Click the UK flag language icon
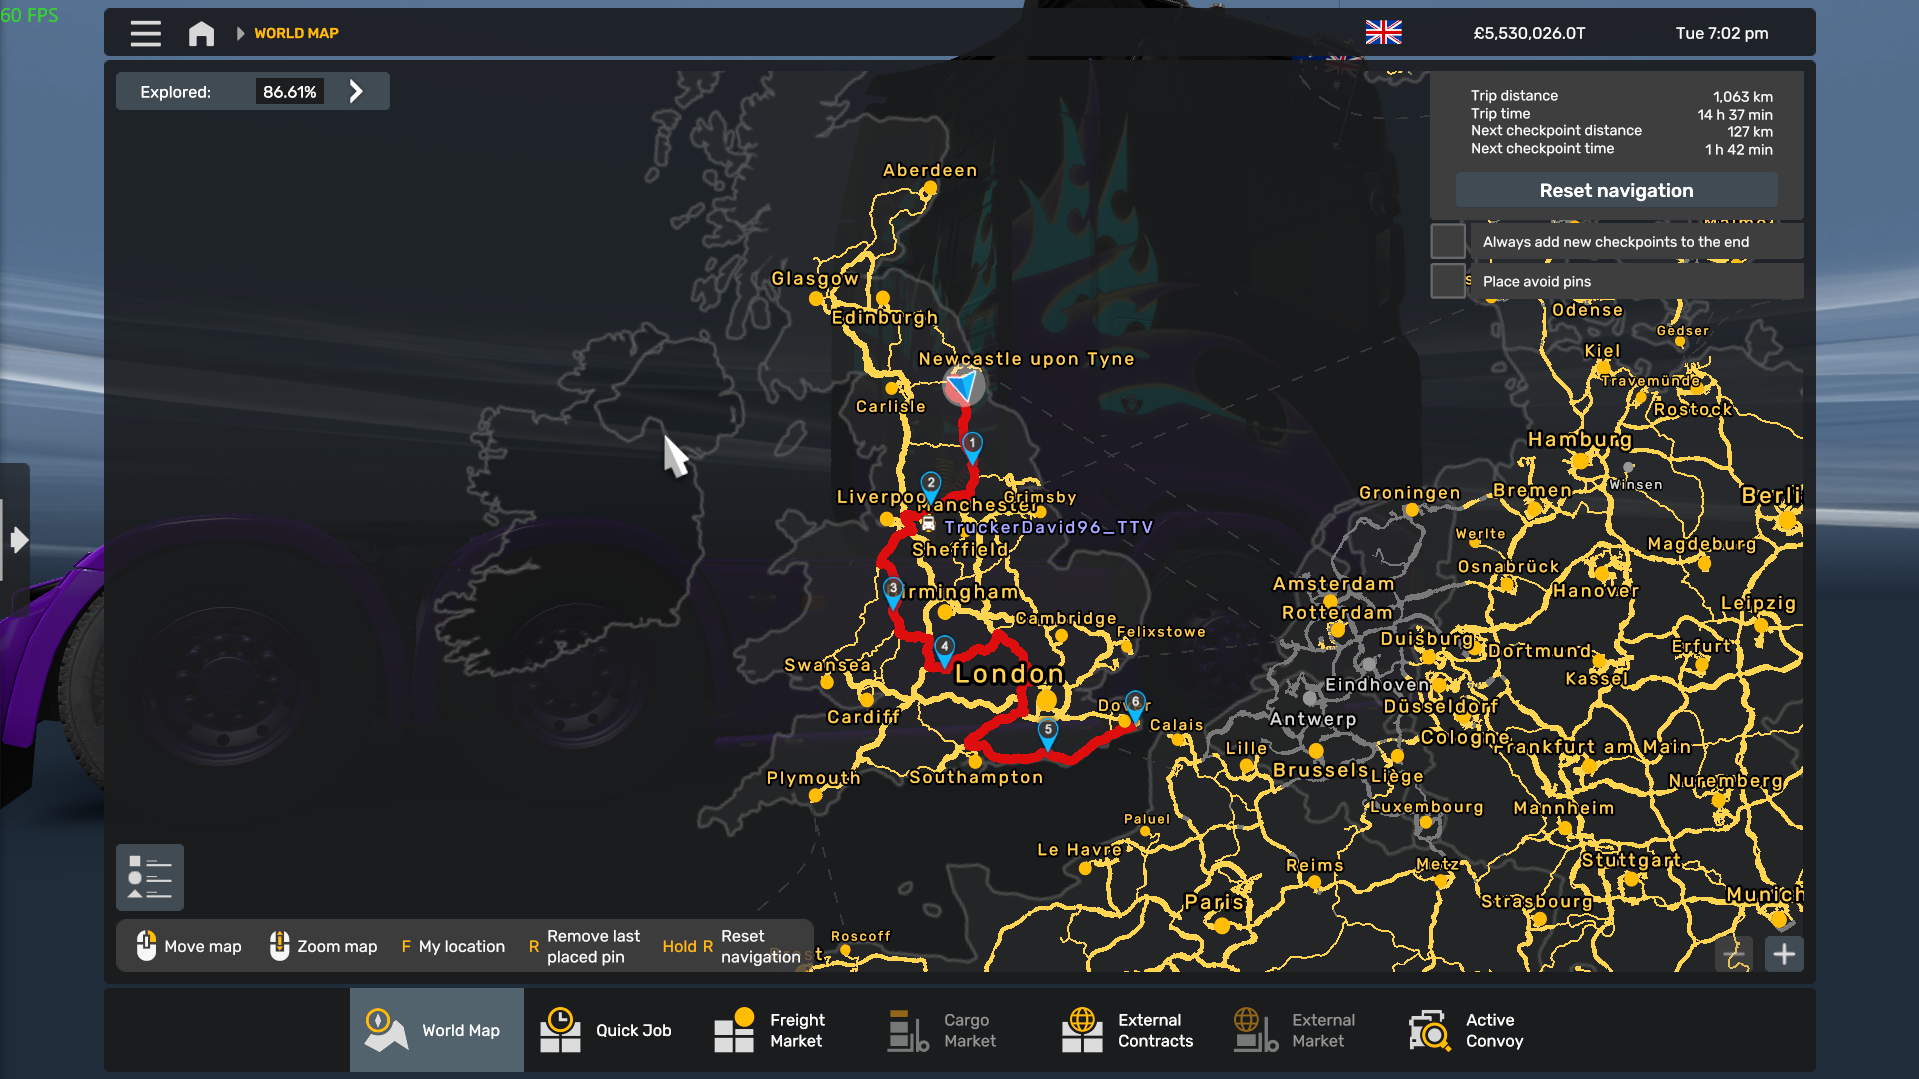Image resolution: width=1919 pixels, height=1079 pixels. [x=1383, y=33]
